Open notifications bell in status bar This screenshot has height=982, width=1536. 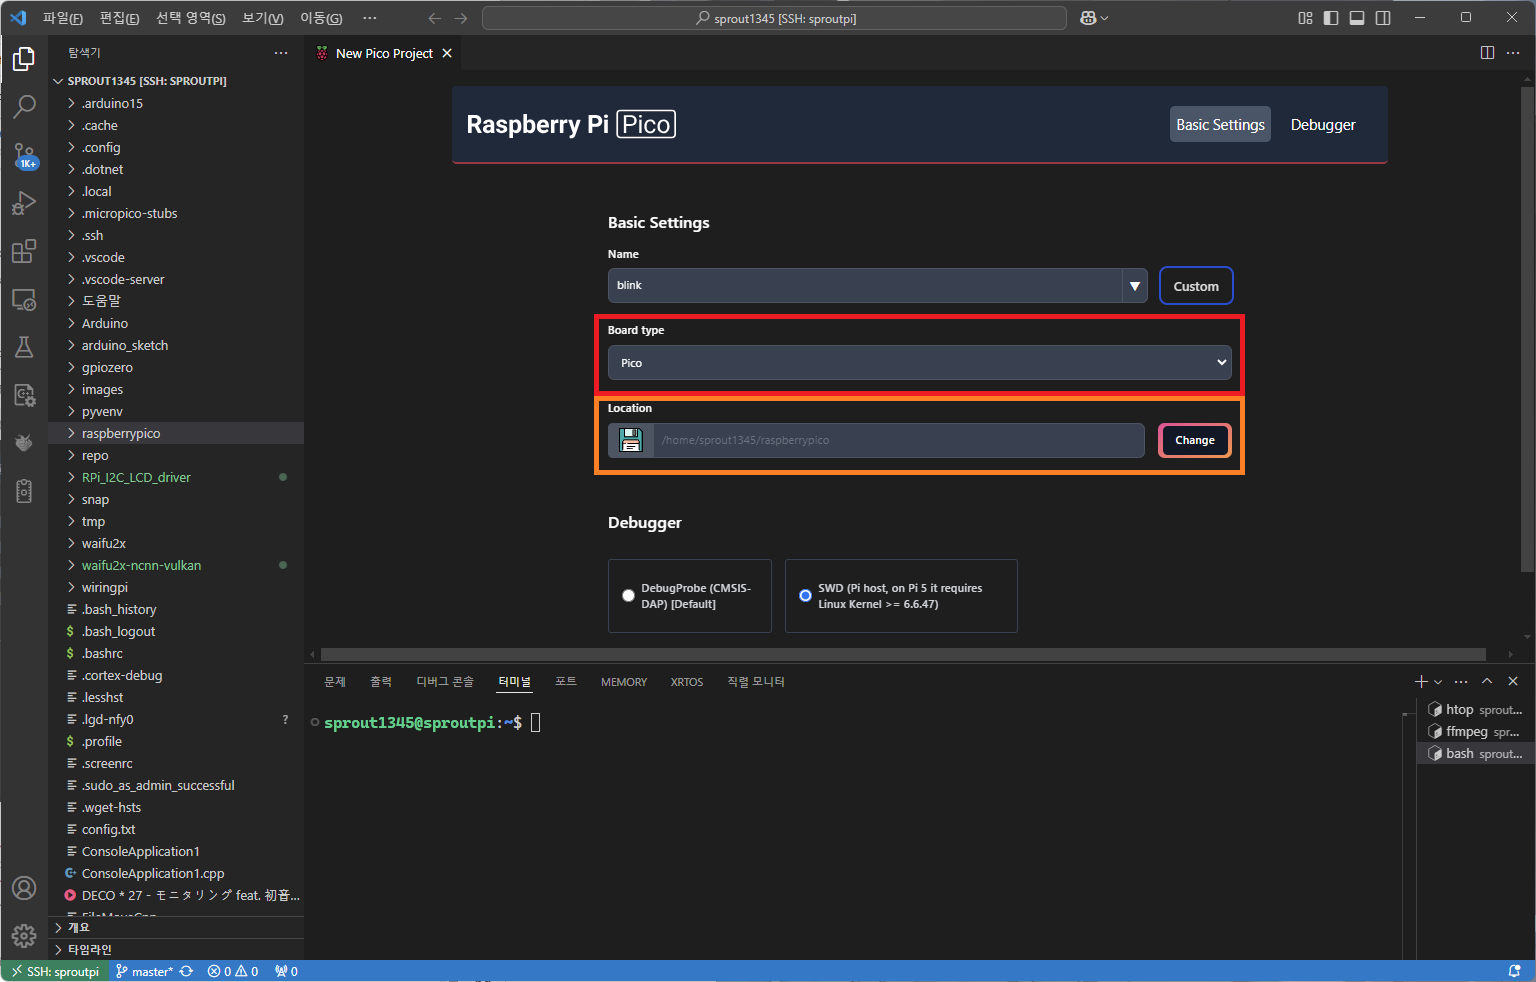coord(1515,971)
